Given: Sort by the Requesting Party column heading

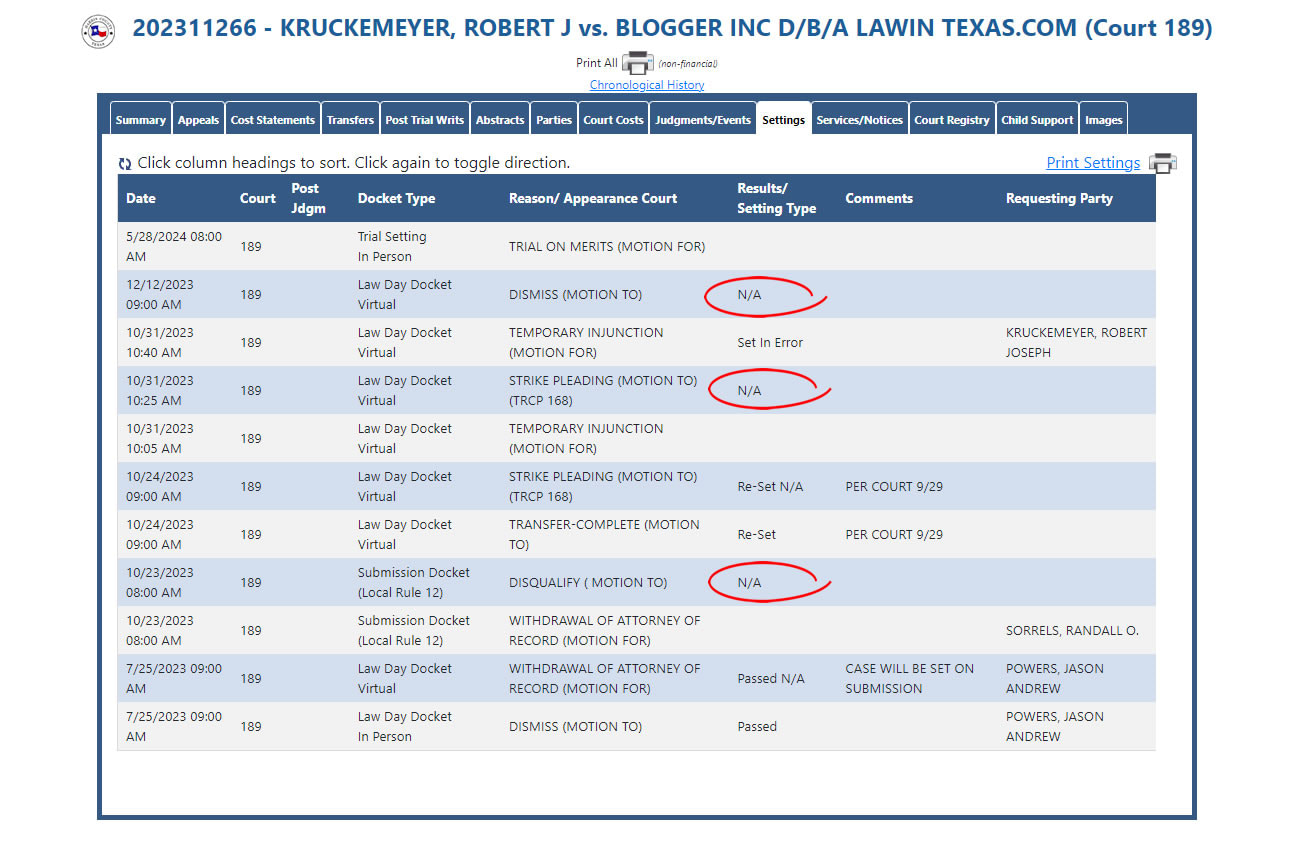Looking at the screenshot, I should click(1059, 198).
